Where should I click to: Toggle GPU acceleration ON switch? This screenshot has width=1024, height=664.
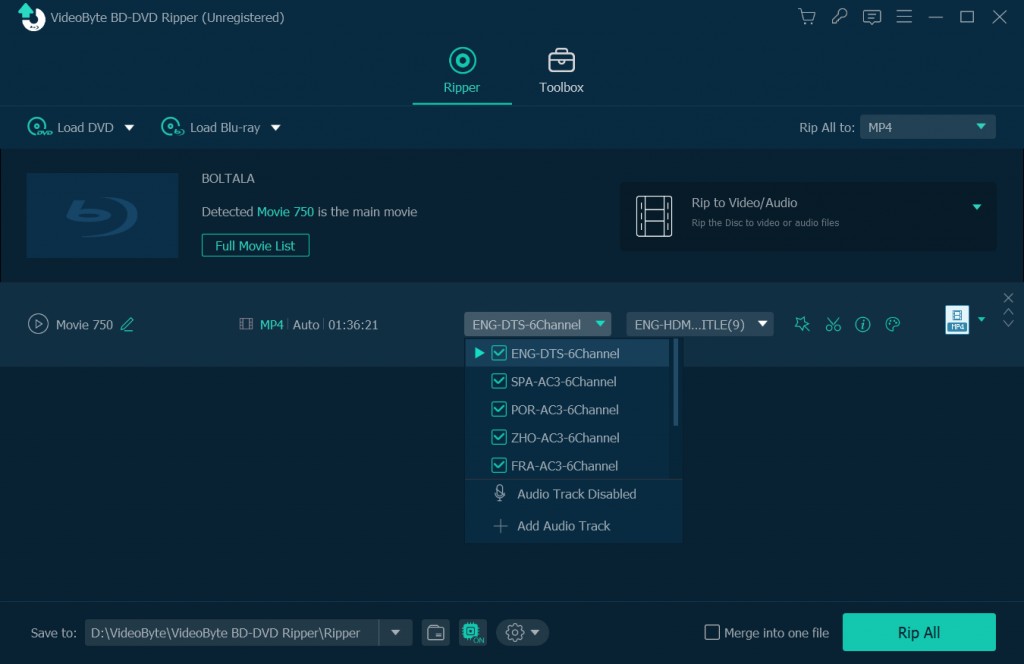coord(471,632)
